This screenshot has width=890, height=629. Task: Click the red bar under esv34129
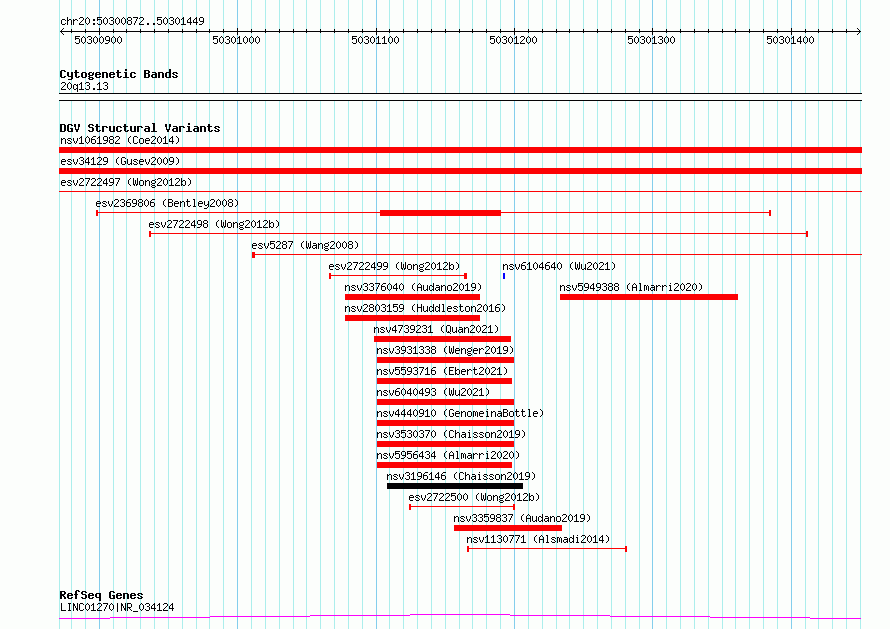point(460,171)
